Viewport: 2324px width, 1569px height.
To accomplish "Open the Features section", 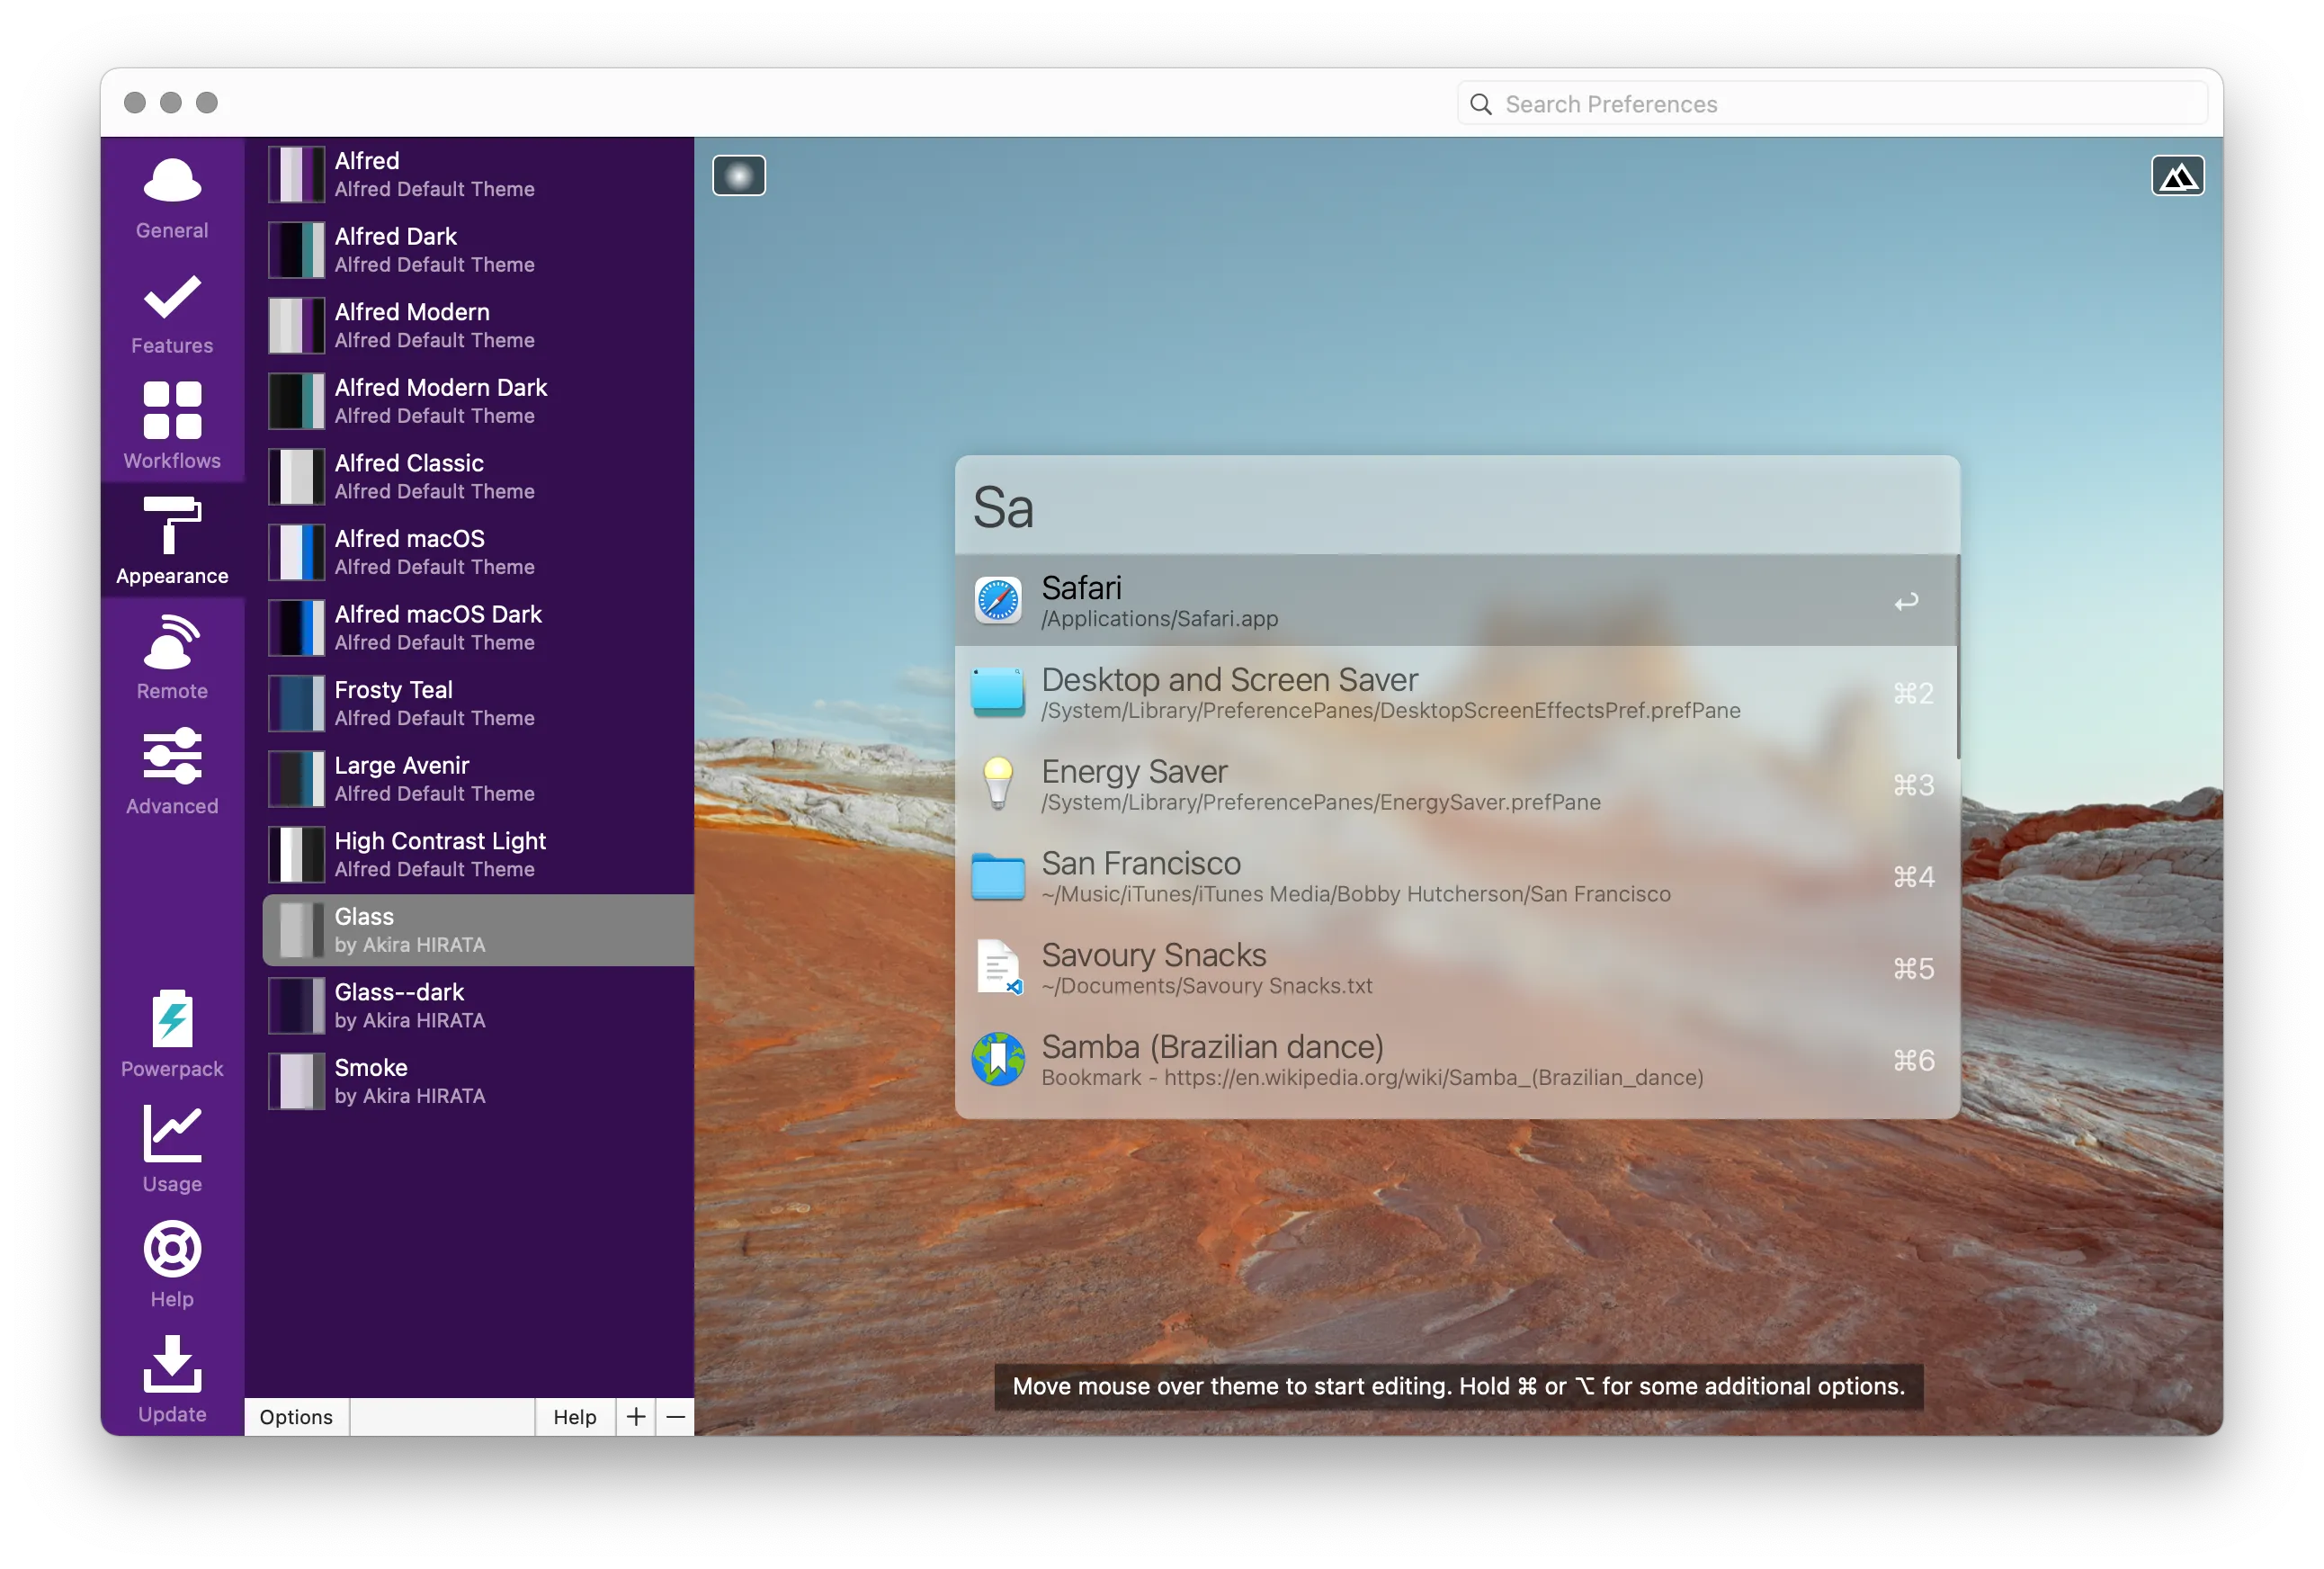I will 172,314.
